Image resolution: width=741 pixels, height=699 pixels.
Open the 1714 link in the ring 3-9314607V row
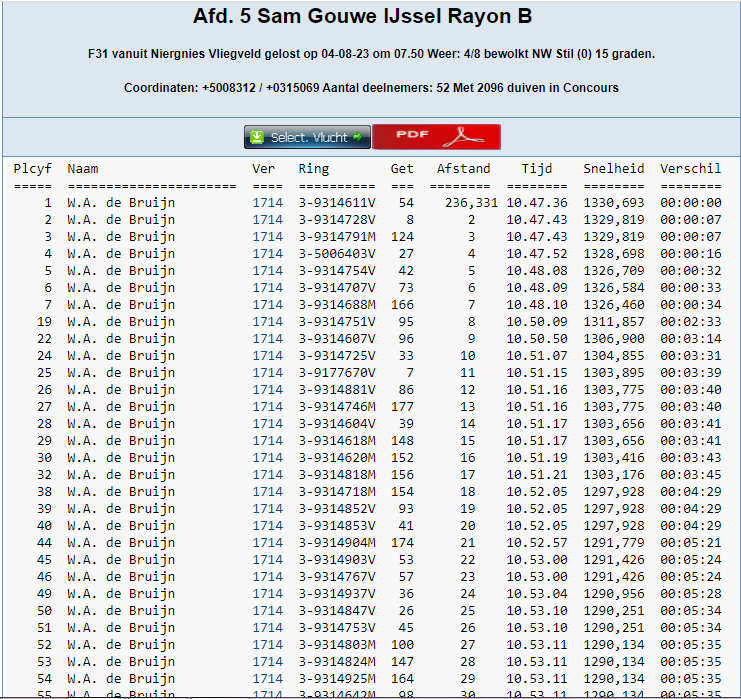(267, 339)
